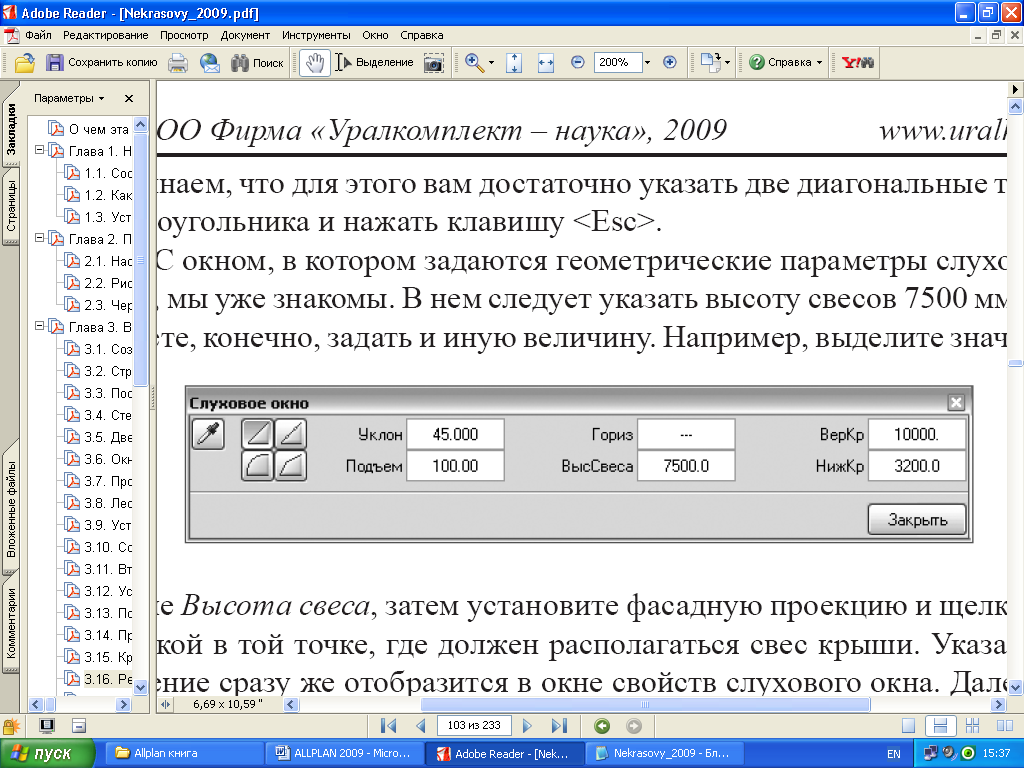Go to bookmark 2.3. Чер
The height and width of the screenshot is (768, 1024).
pos(99,305)
